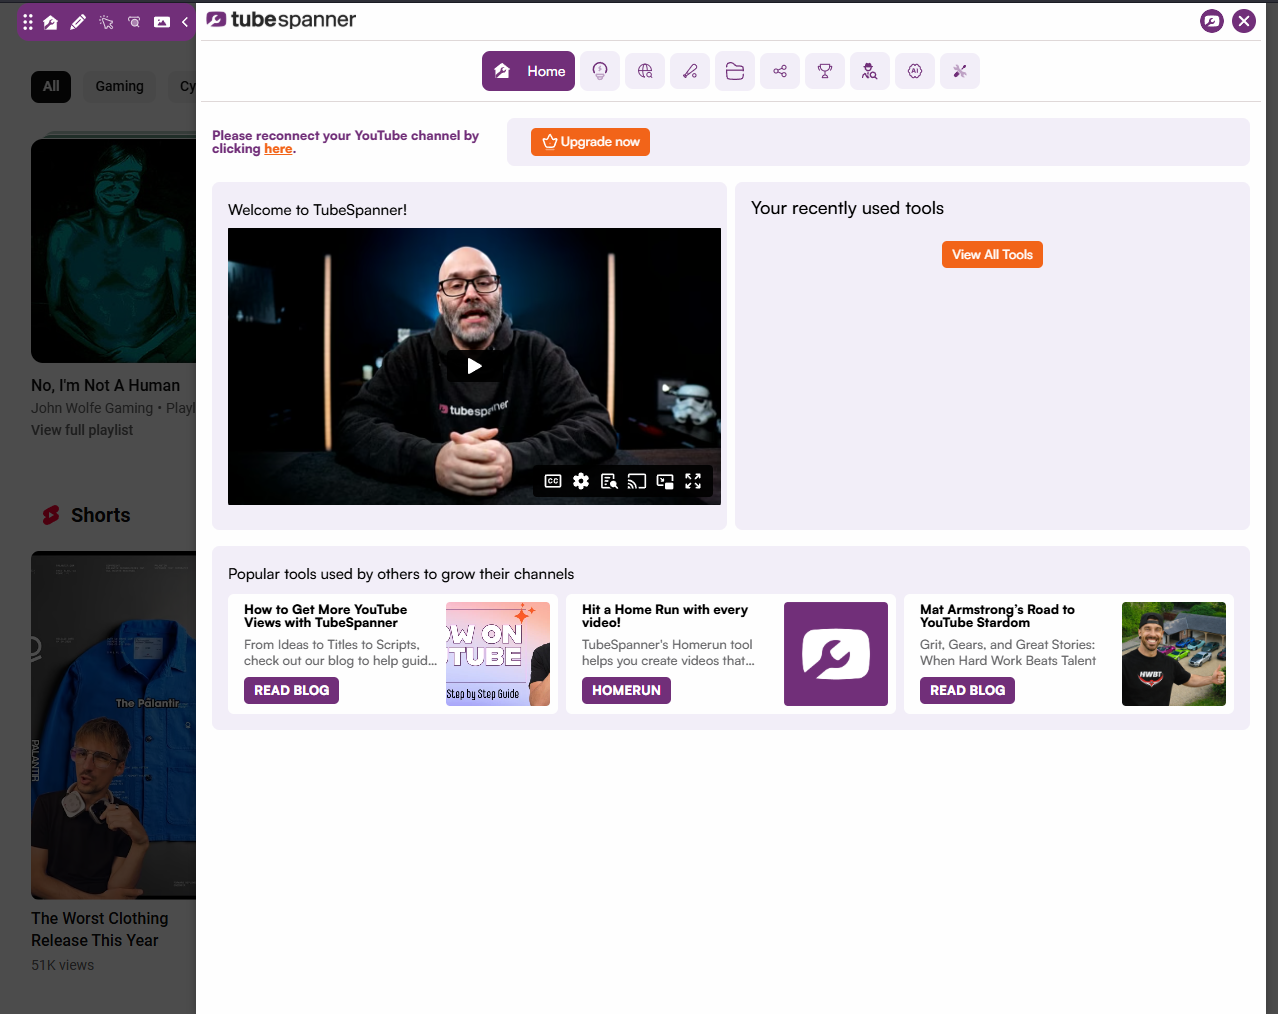This screenshot has height=1014, width=1278.
Task: Open the Home tab in TubeSpanner
Action: click(x=528, y=71)
